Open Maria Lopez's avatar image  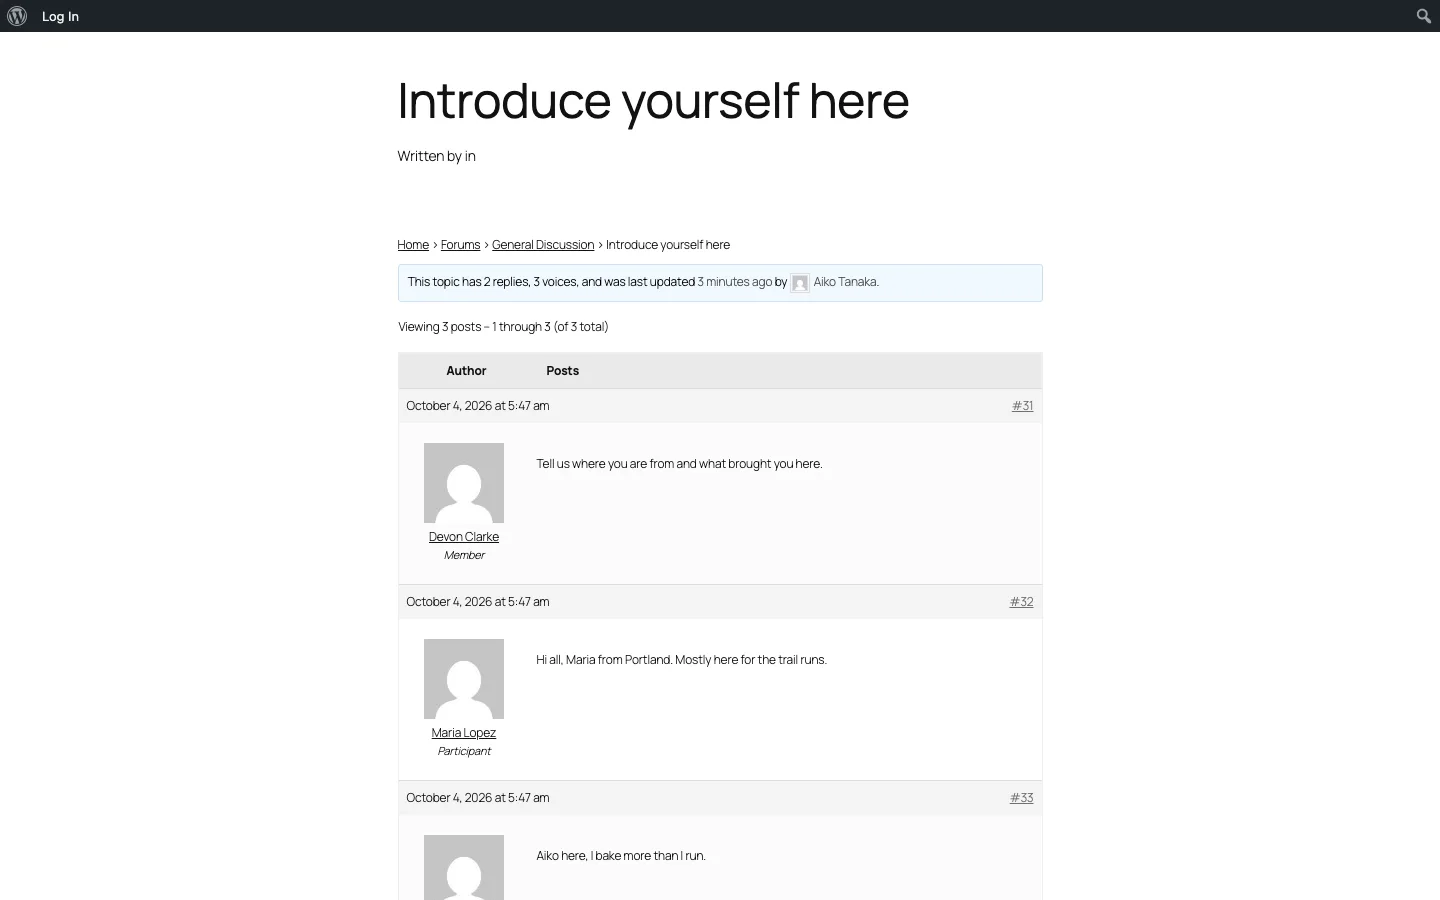[x=464, y=679]
